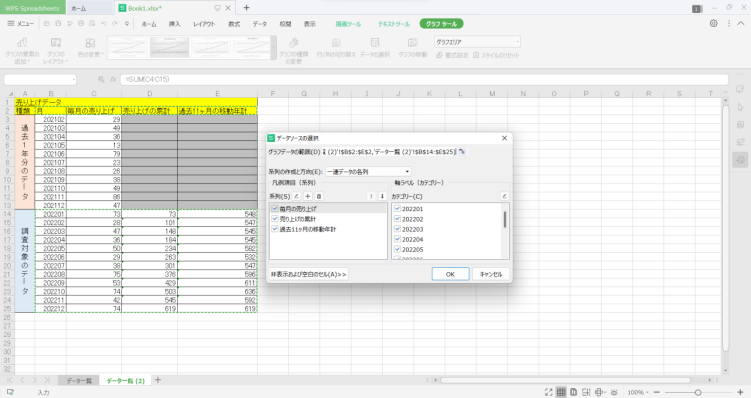Image resolution: width=751 pixels, height=398 pixels.
Task: Select the second chart style thumbnail
Action: (x=170, y=48)
